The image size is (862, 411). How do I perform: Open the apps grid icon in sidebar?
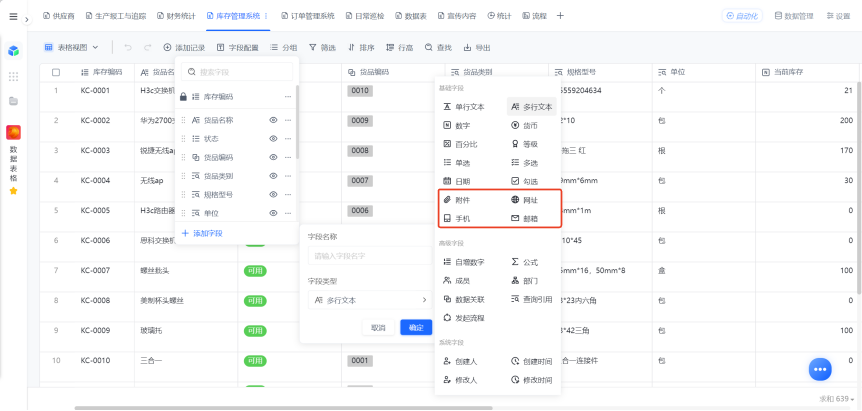coord(13,76)
